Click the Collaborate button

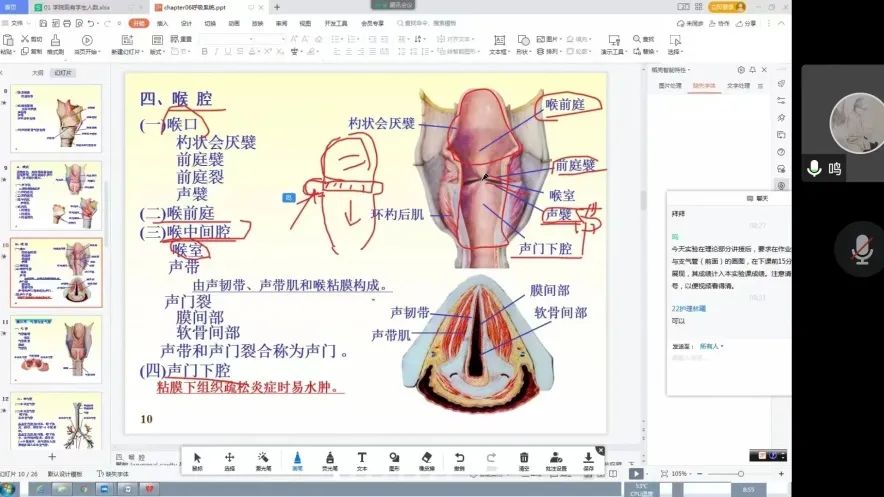[x=719, y=23]
